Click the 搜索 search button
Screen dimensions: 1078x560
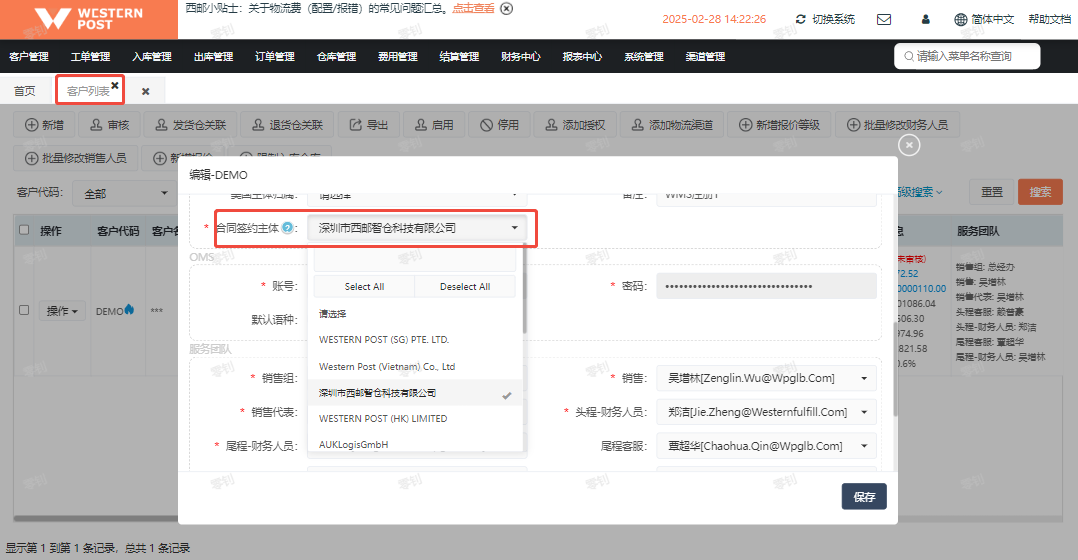point(1040,192)
